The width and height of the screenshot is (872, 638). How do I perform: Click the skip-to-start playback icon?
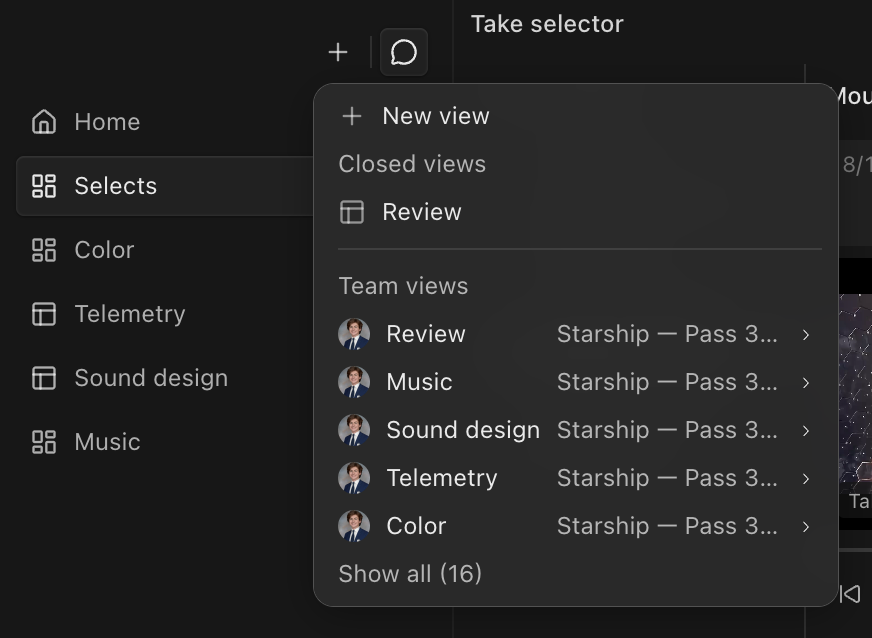[x=850, y=594]
